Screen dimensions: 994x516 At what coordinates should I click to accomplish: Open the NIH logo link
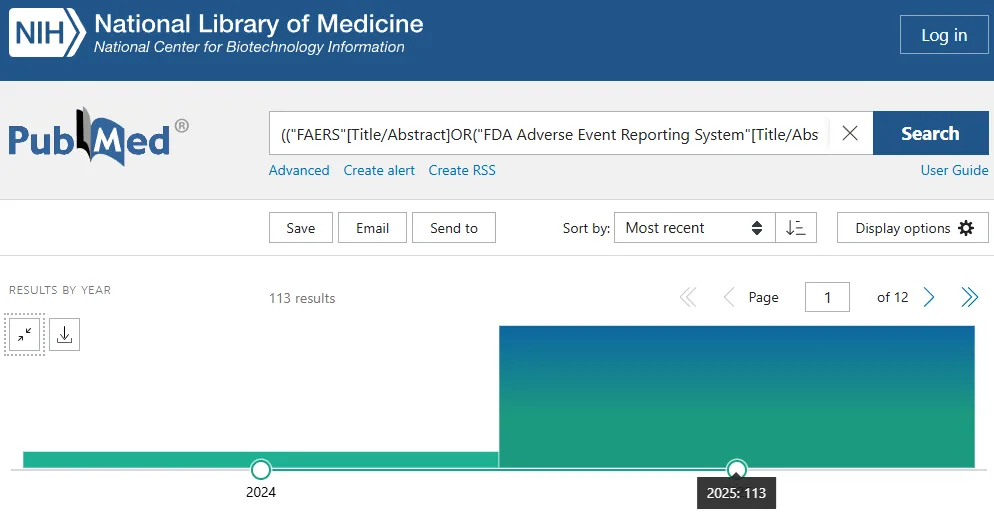47,32
